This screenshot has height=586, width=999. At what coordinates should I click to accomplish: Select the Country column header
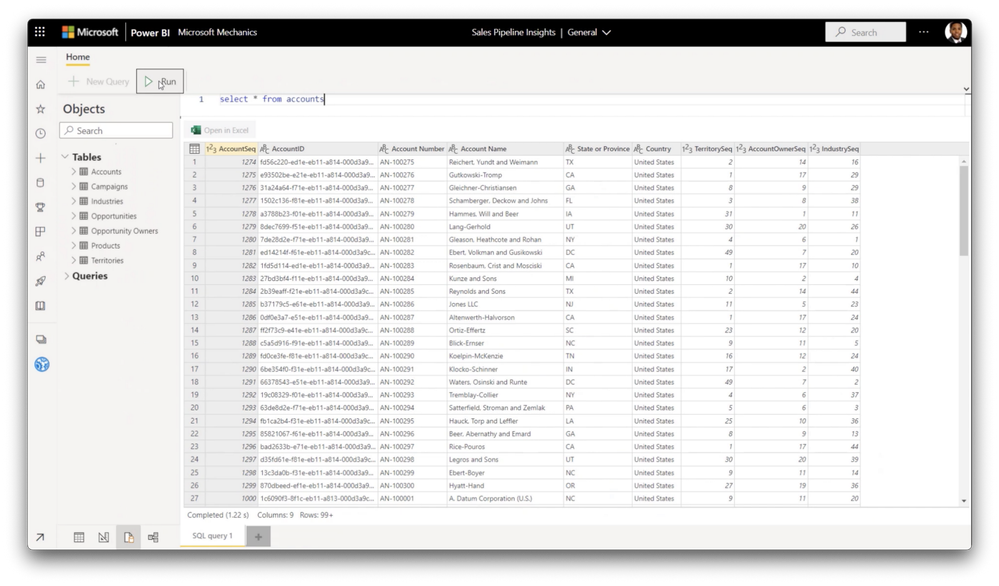(656, 149)
